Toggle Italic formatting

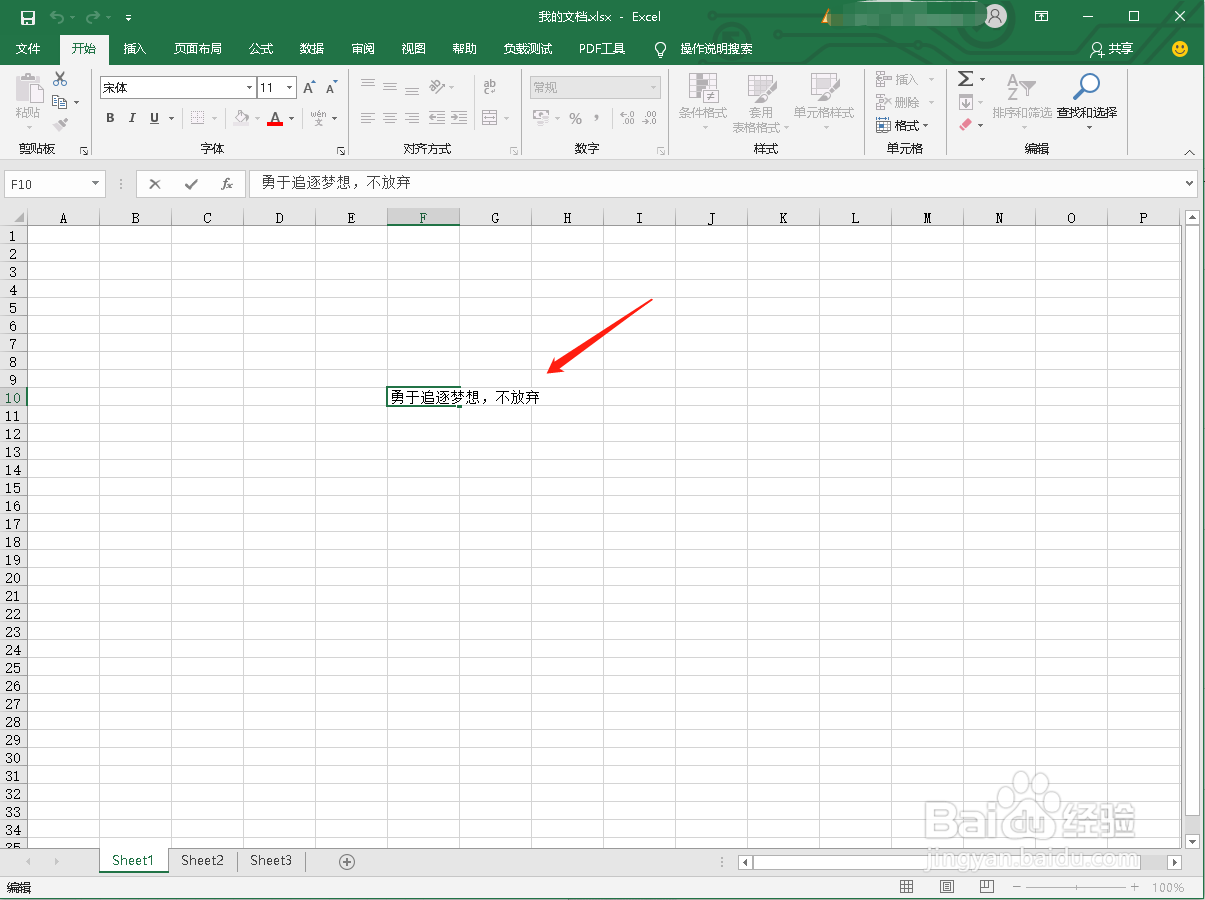pos(132,118)
